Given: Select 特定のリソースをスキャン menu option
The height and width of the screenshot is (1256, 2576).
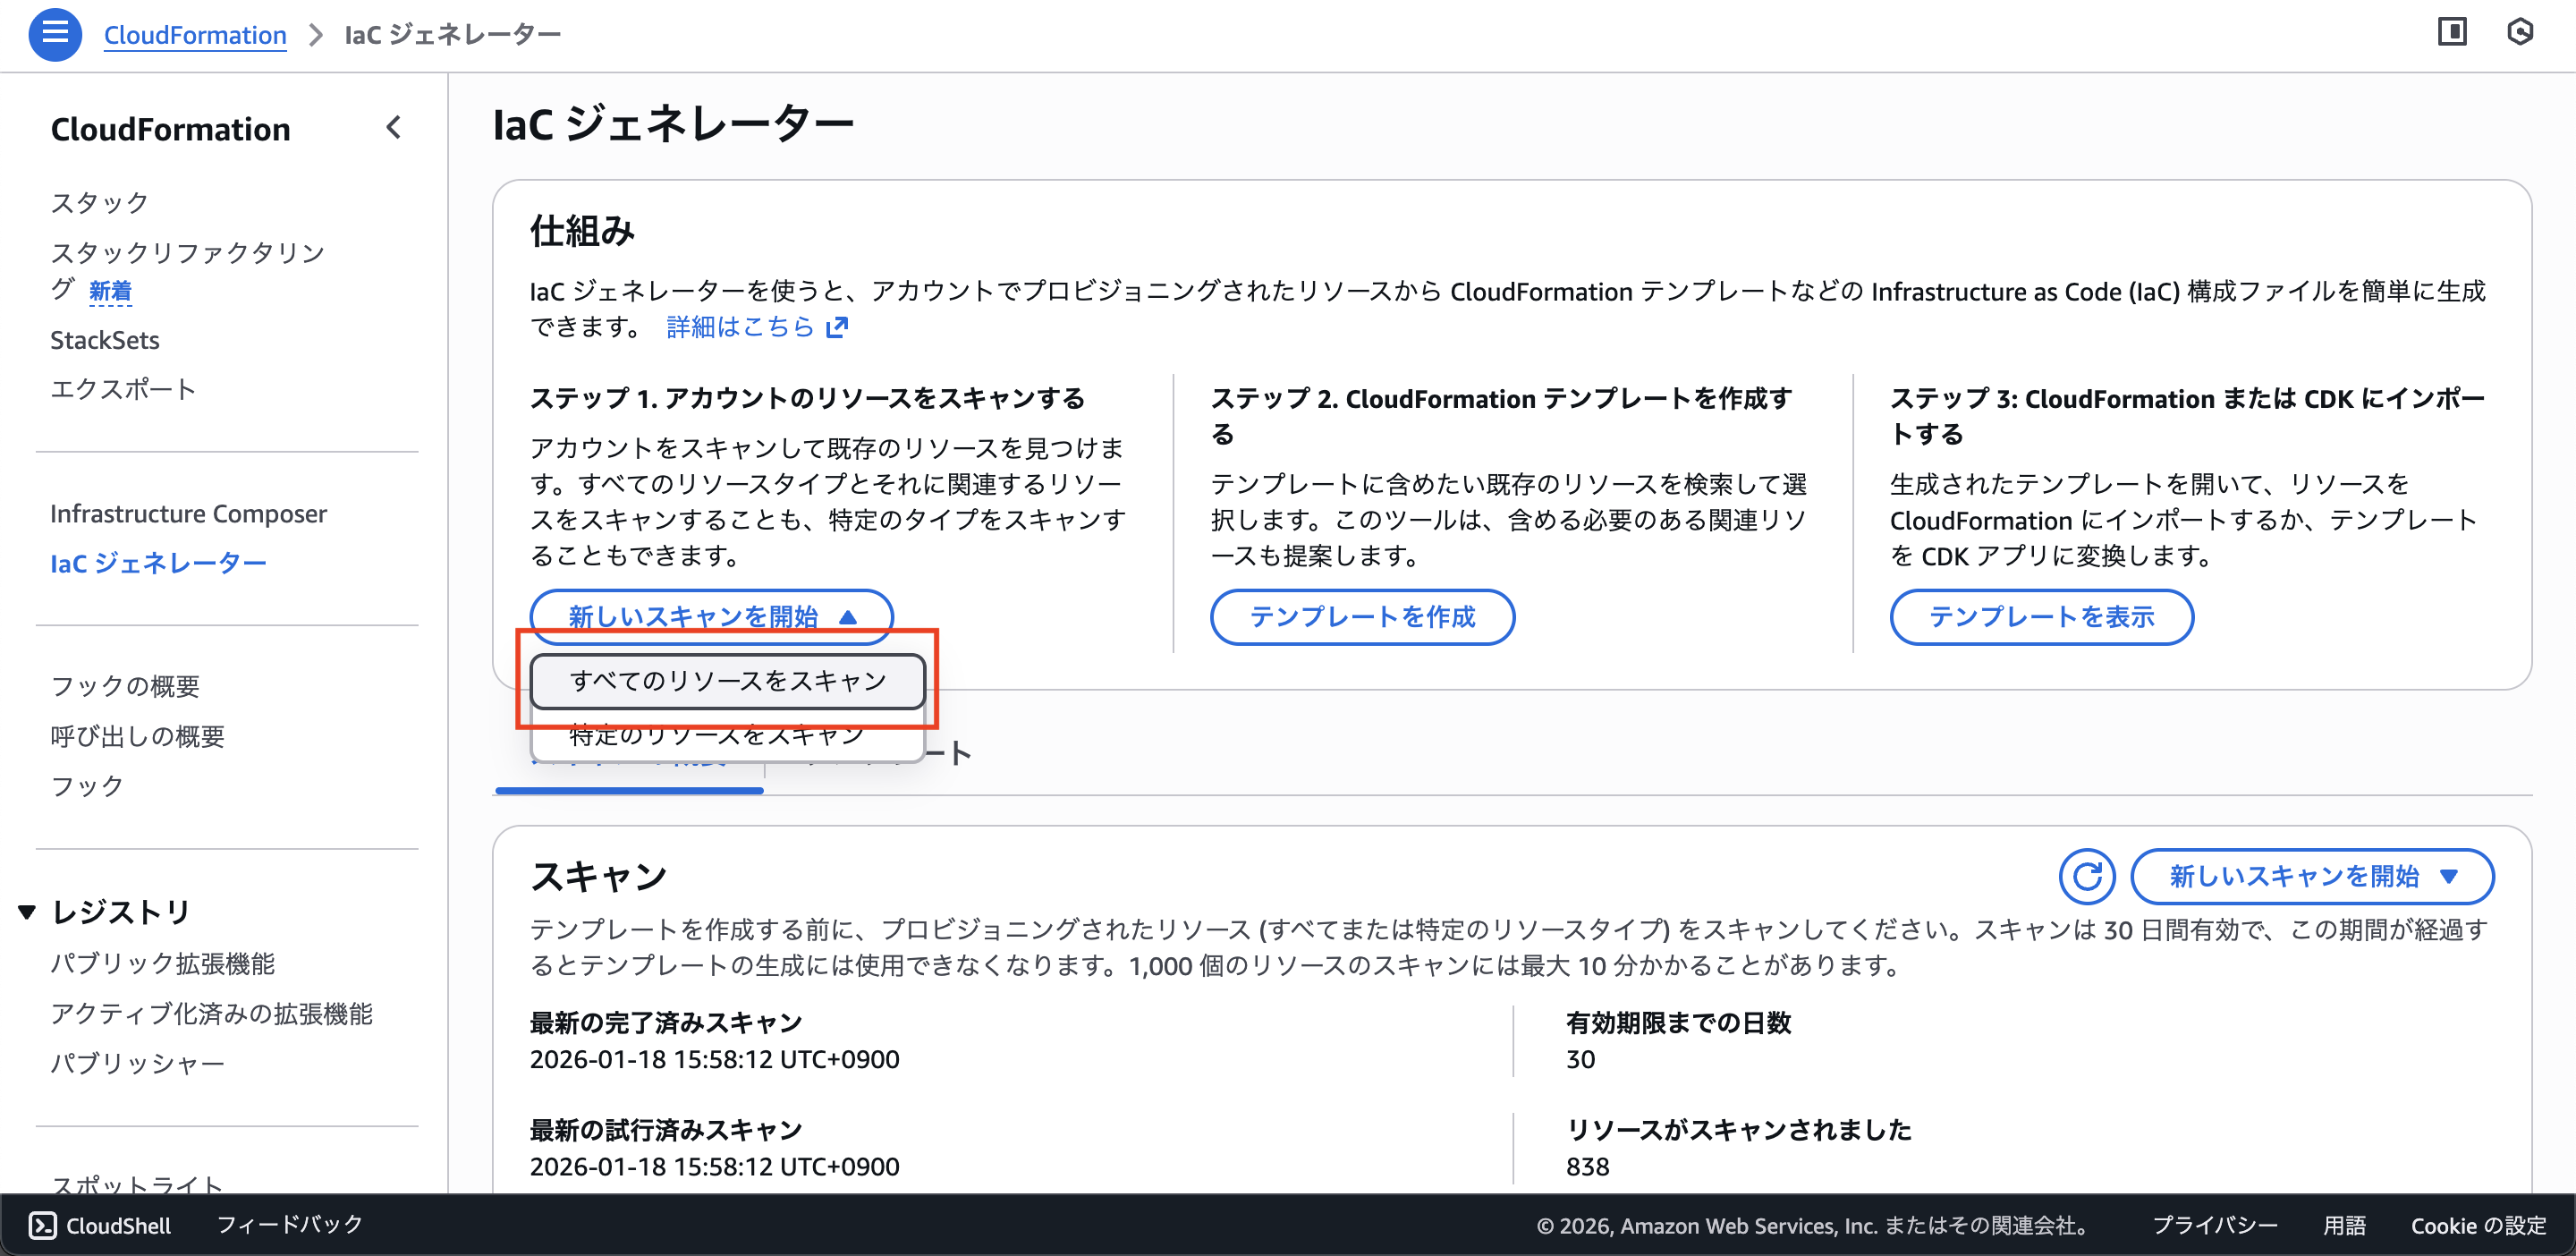Looking at the screenshot, I should pyautogui.click(x=716, y=737).
